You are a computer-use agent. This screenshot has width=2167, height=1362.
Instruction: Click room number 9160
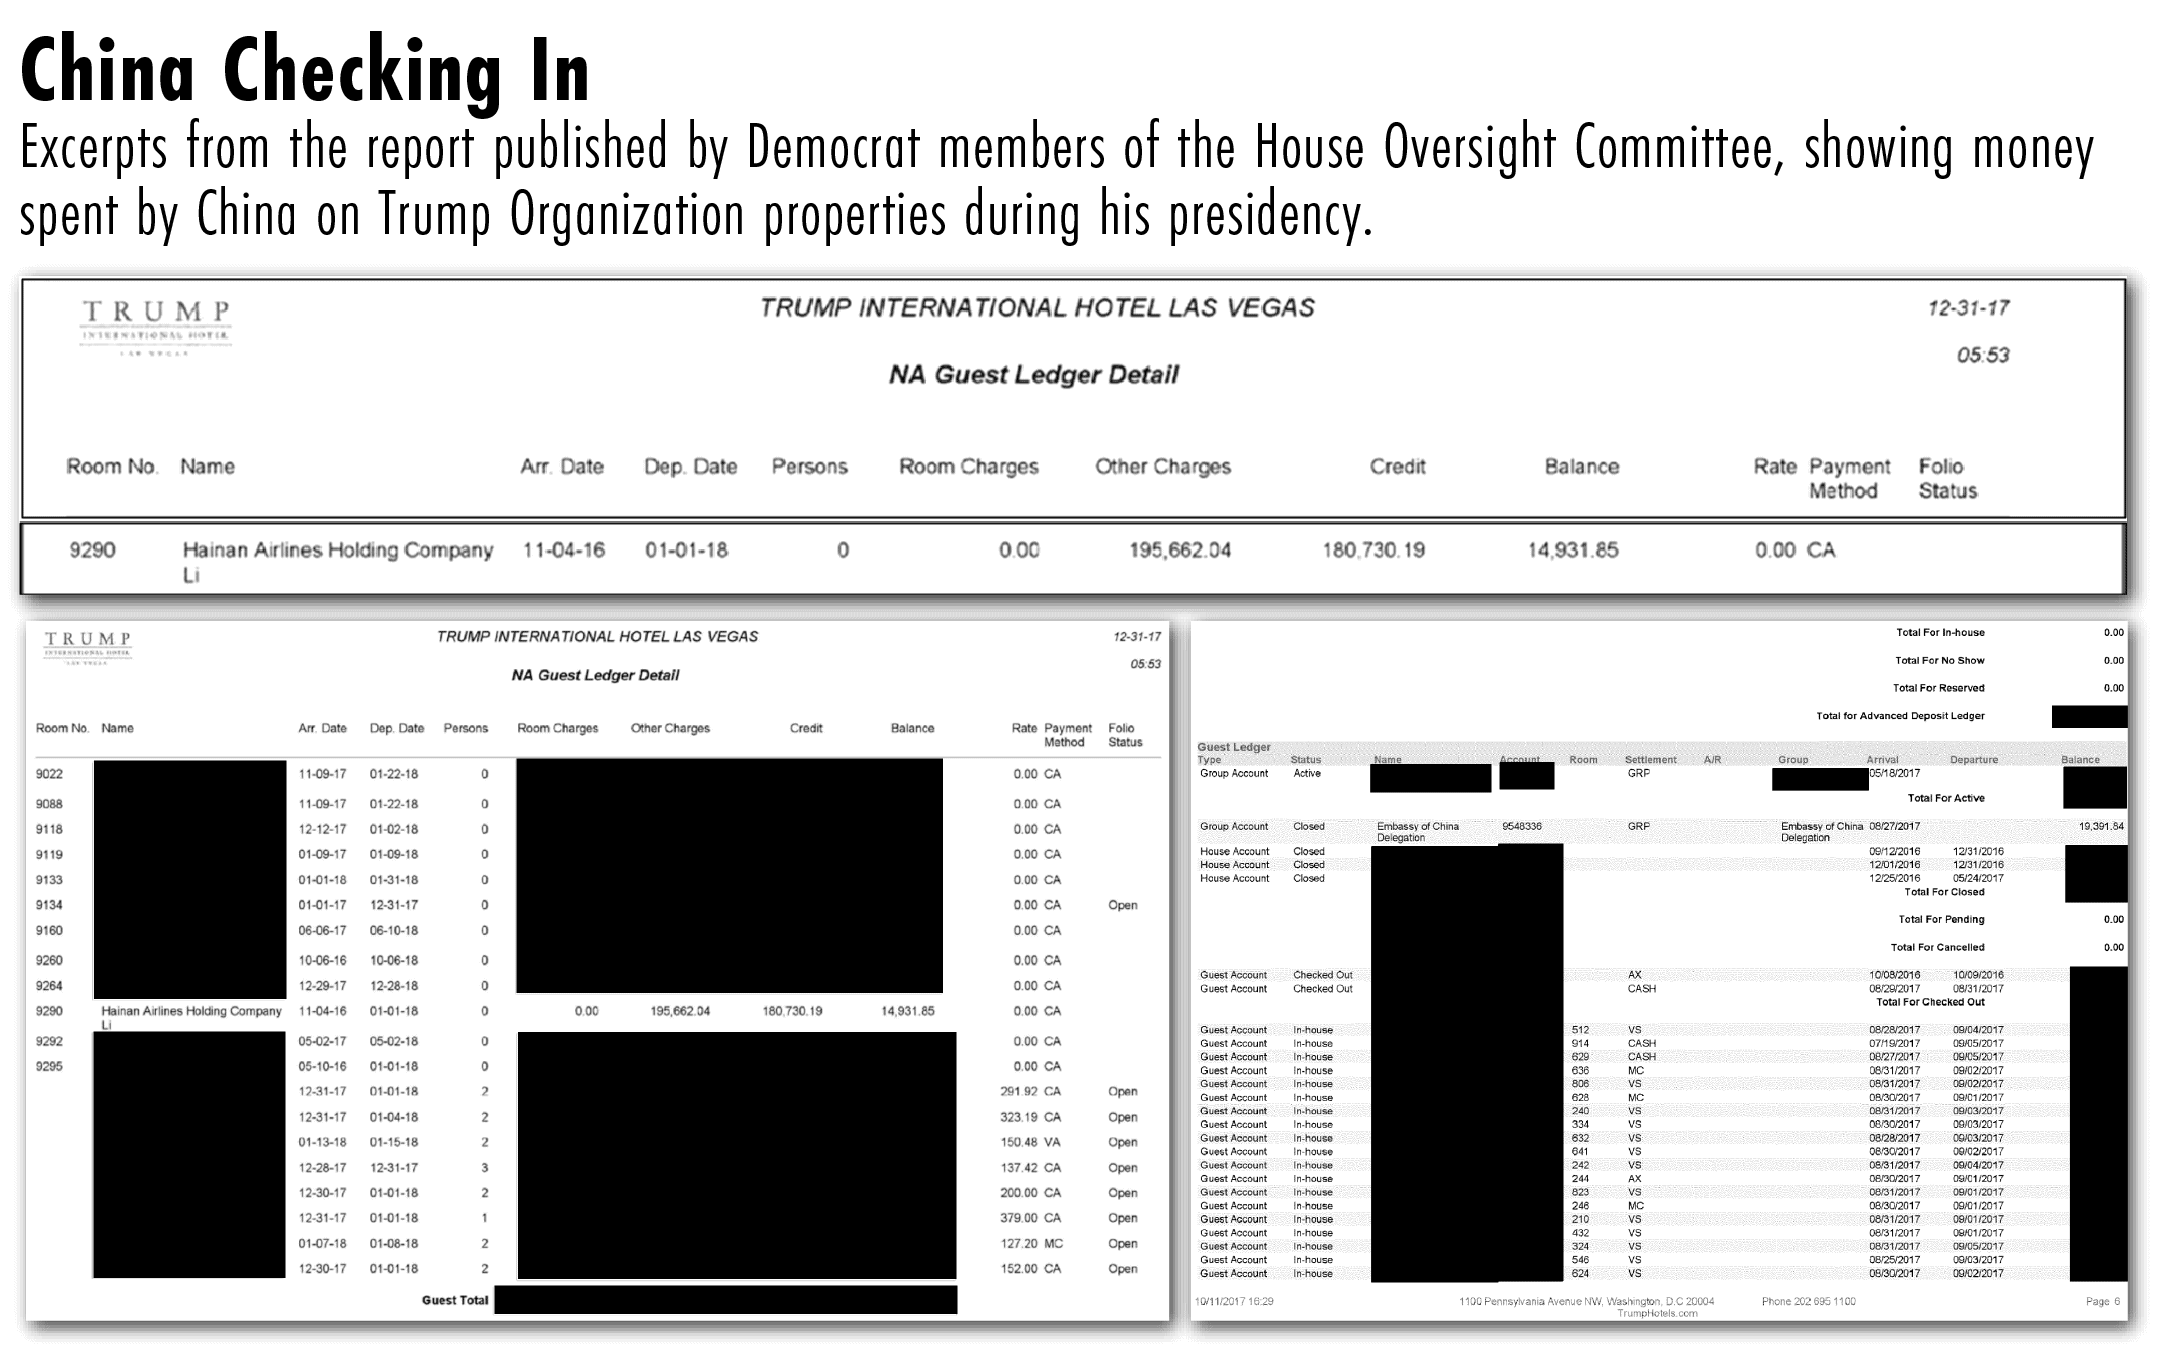point(49,930)
